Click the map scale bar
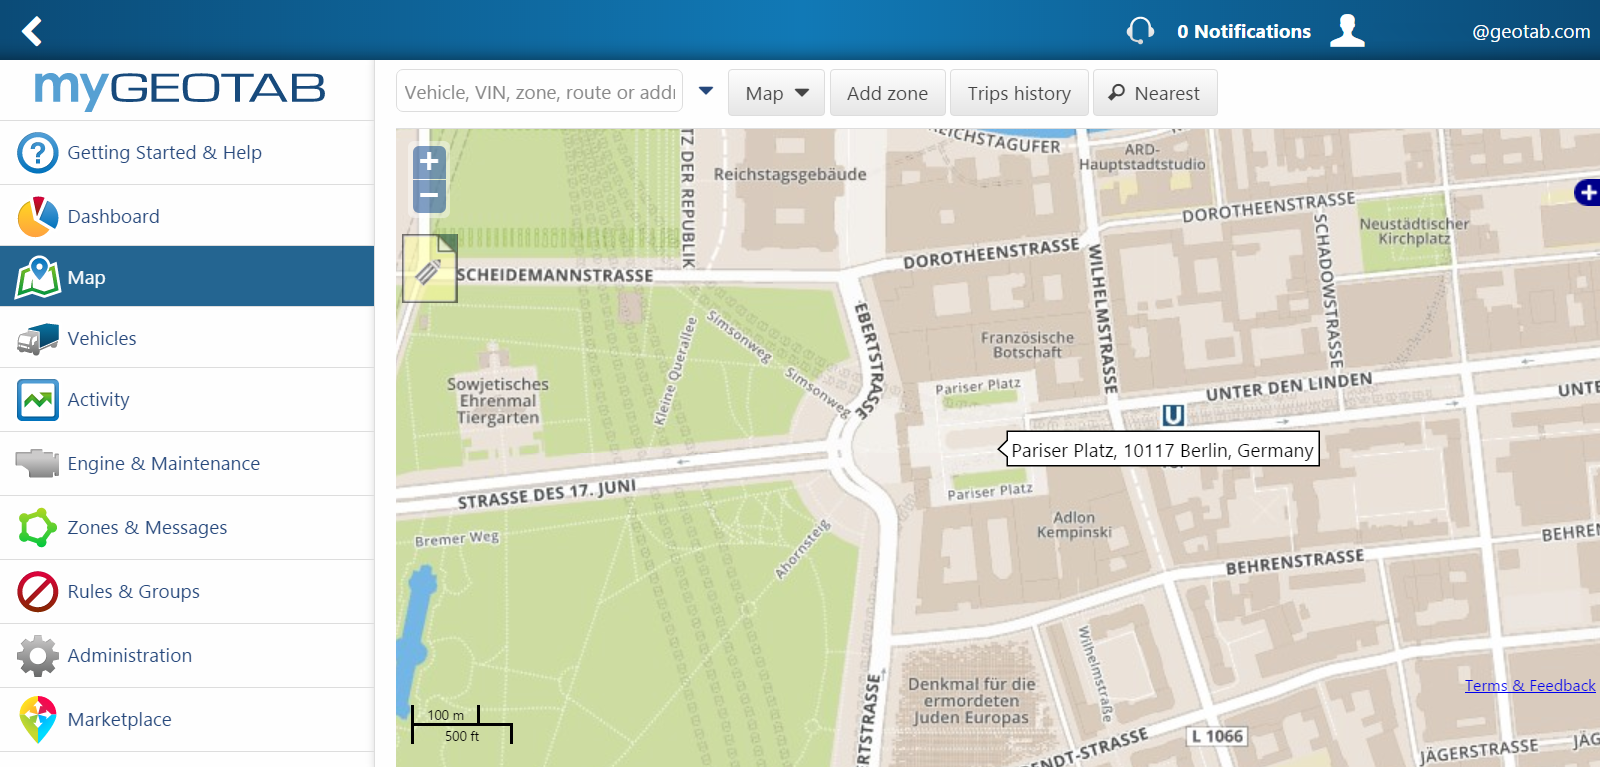1600x767 pixels. pyautogui.click(x=462, y=725)
